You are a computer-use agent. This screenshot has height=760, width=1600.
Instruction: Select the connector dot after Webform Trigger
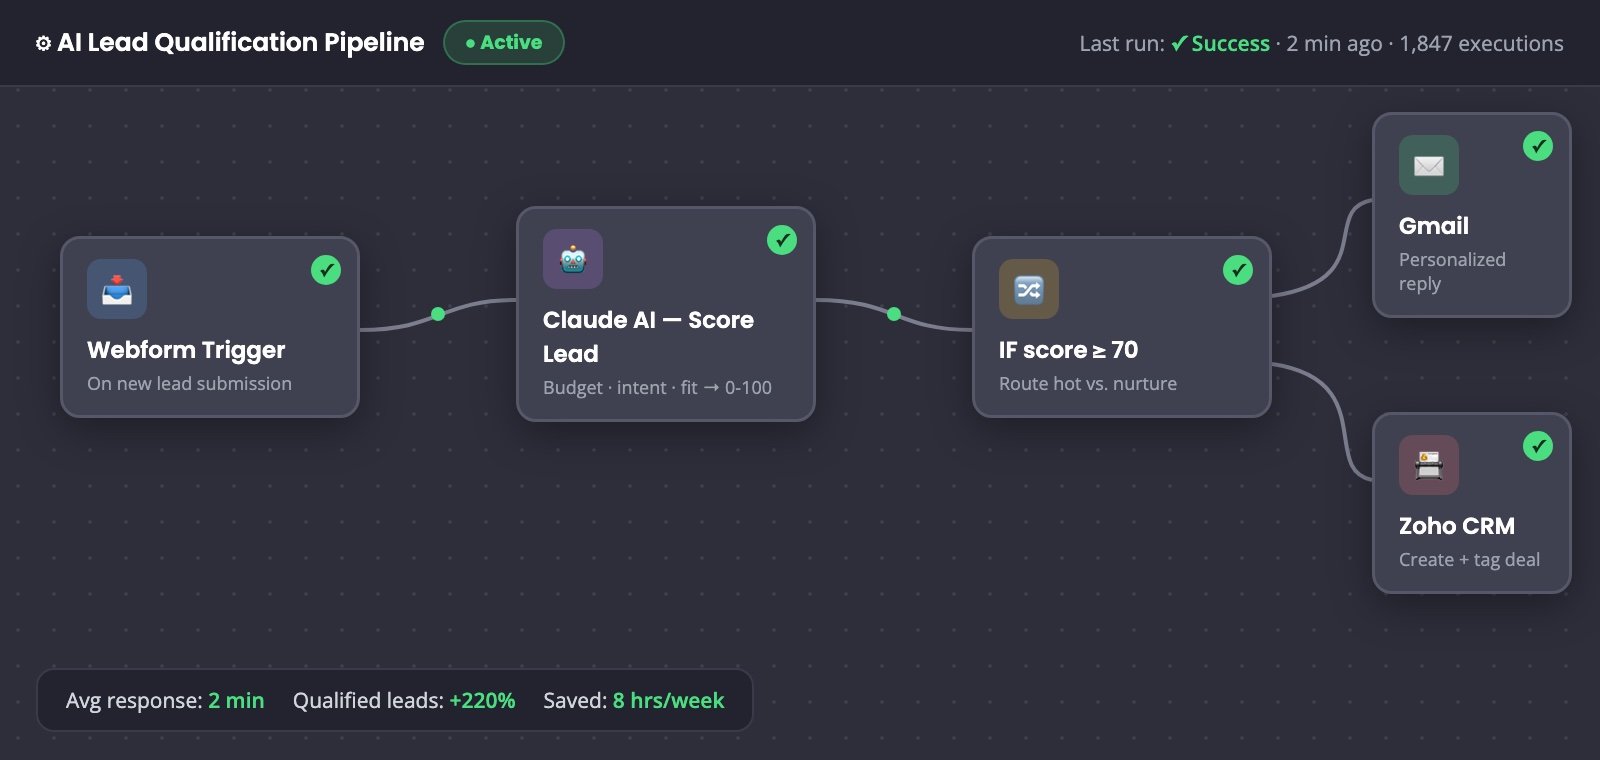point(438,314)
